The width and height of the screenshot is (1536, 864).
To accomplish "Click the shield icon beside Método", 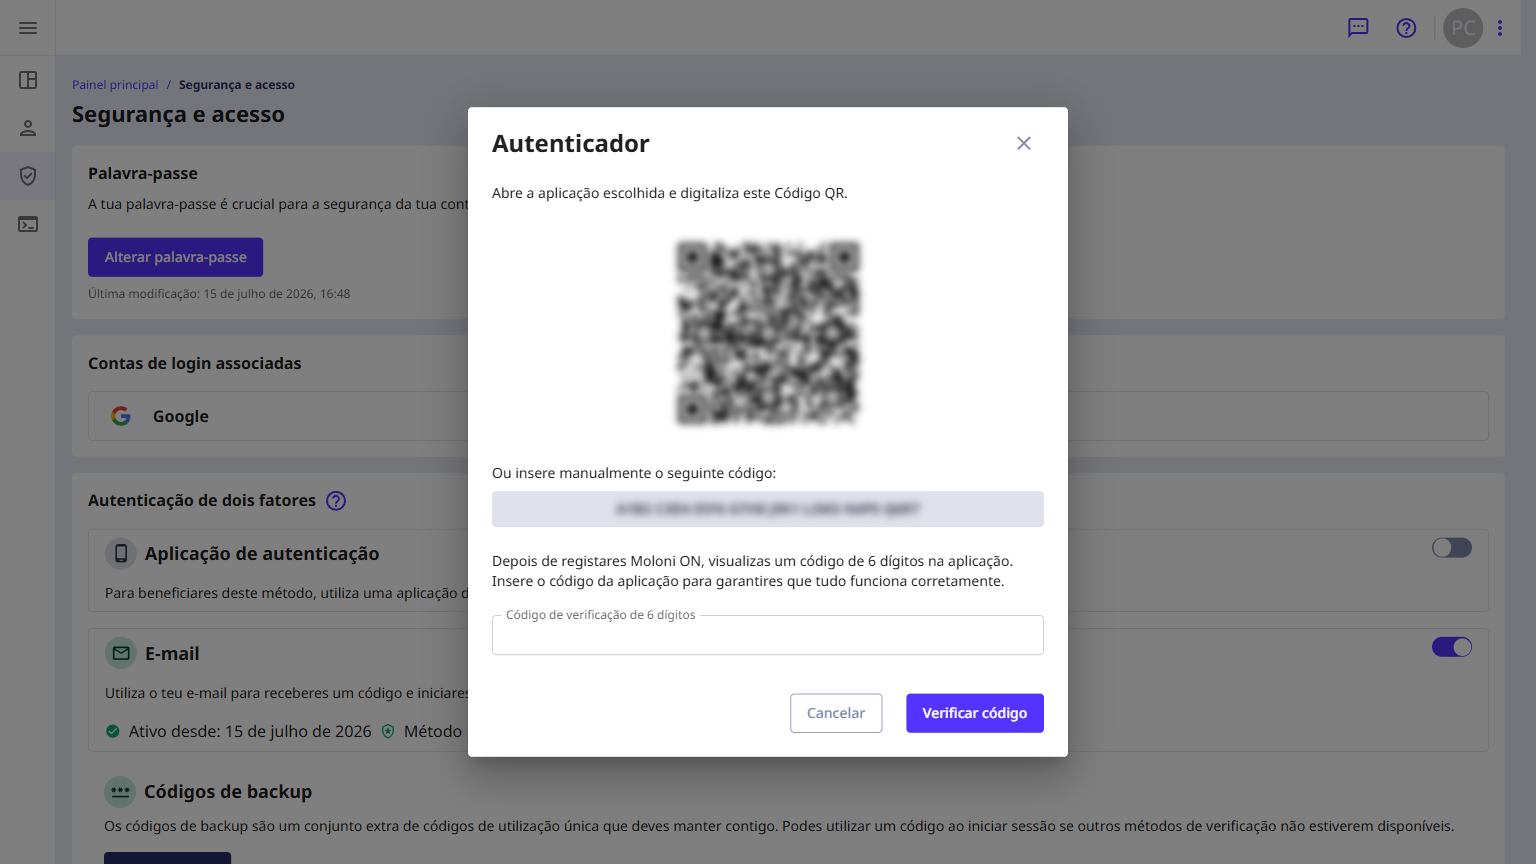I will pos(388,731).
